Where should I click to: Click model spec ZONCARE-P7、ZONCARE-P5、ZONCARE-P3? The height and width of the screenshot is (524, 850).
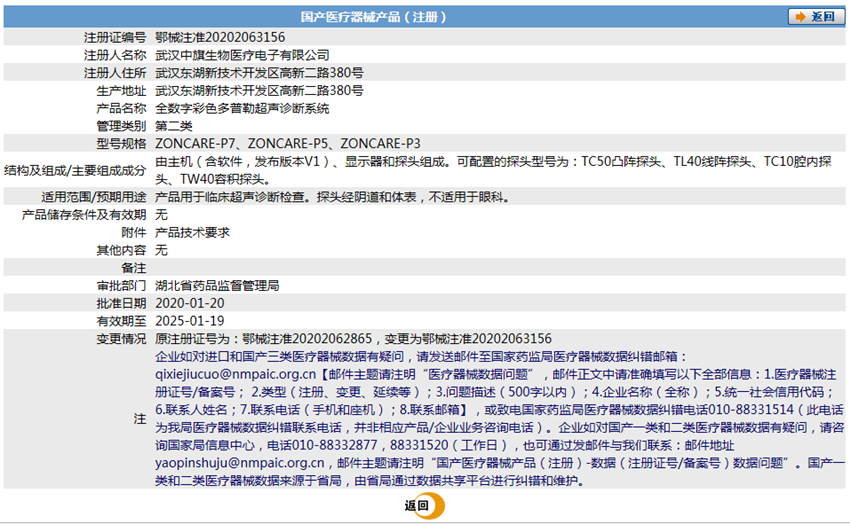click(x=288, y=144)
